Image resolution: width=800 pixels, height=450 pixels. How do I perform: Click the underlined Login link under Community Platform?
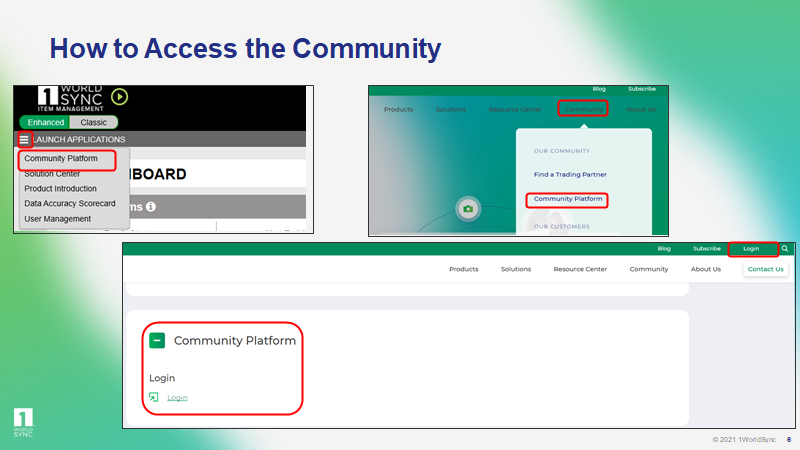[x=177, y=397]
